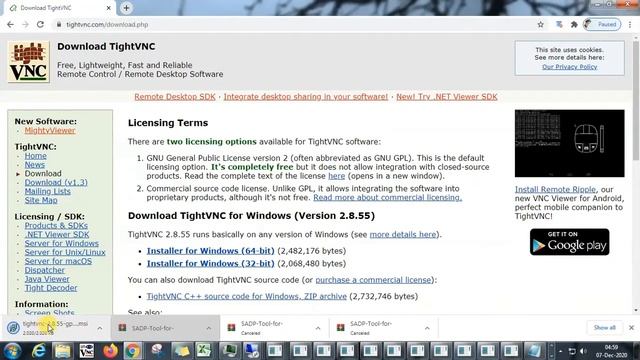
Task: Expand options for the second SADP-Tool download
Action: coord(318,328)
